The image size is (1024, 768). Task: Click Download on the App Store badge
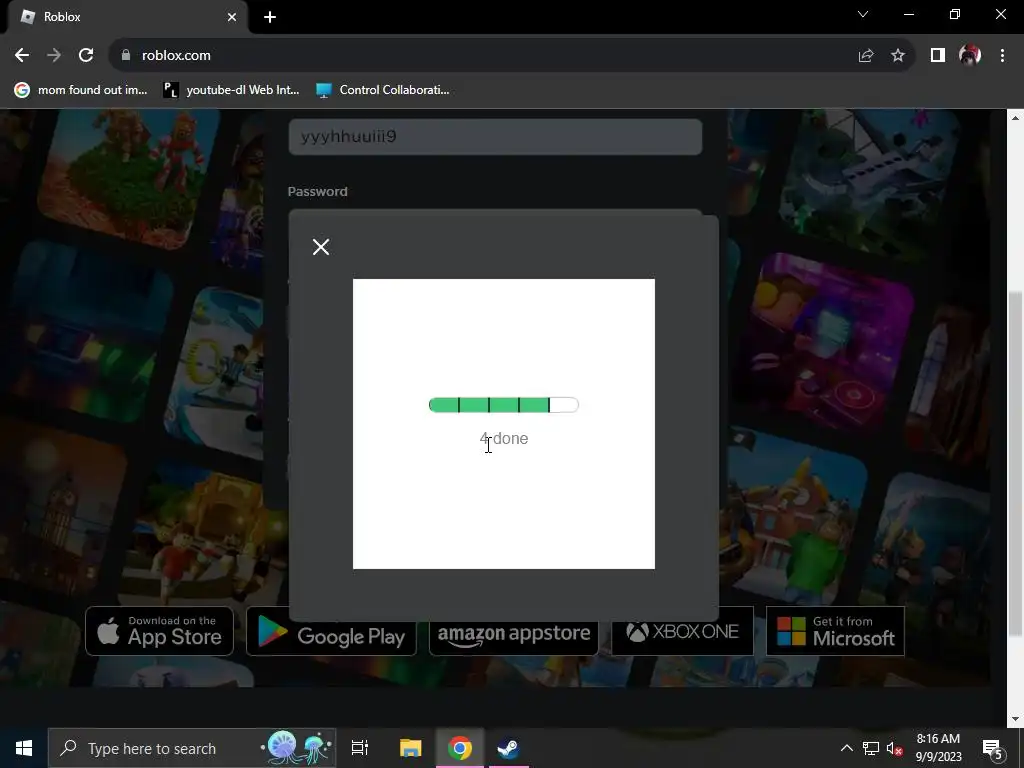coord(159,631)
